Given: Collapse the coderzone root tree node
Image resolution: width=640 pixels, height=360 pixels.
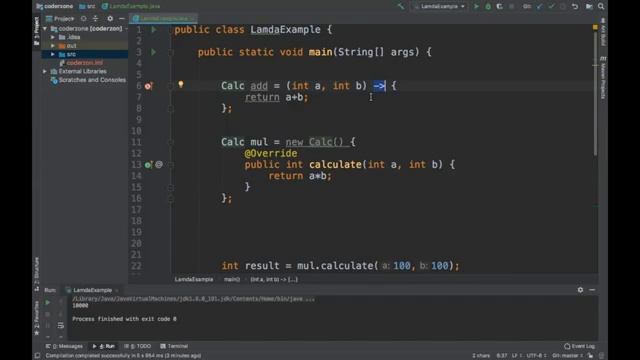Looking at the screenshot, I should click(x=45, y=29).
